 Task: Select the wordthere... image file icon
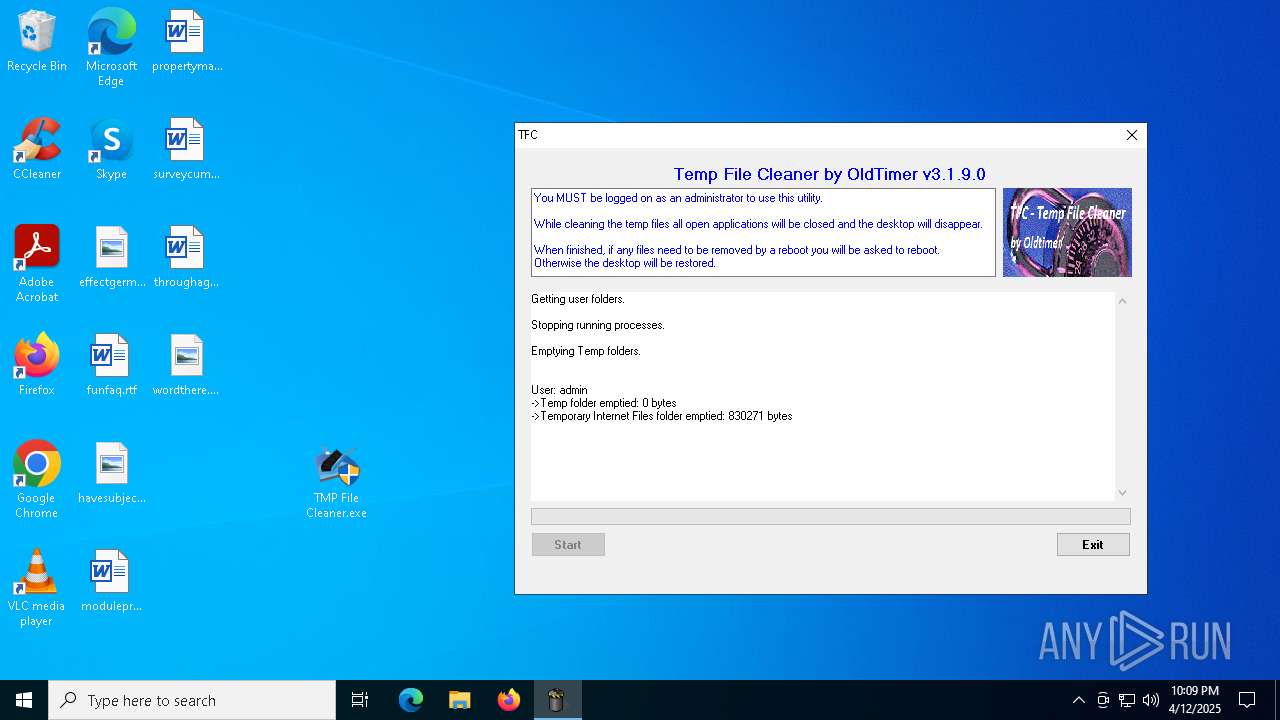coord(186,365)
